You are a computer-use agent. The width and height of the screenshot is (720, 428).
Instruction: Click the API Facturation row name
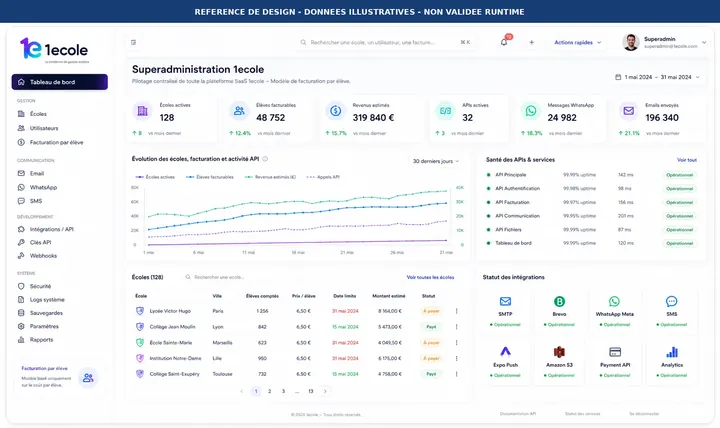512,202
